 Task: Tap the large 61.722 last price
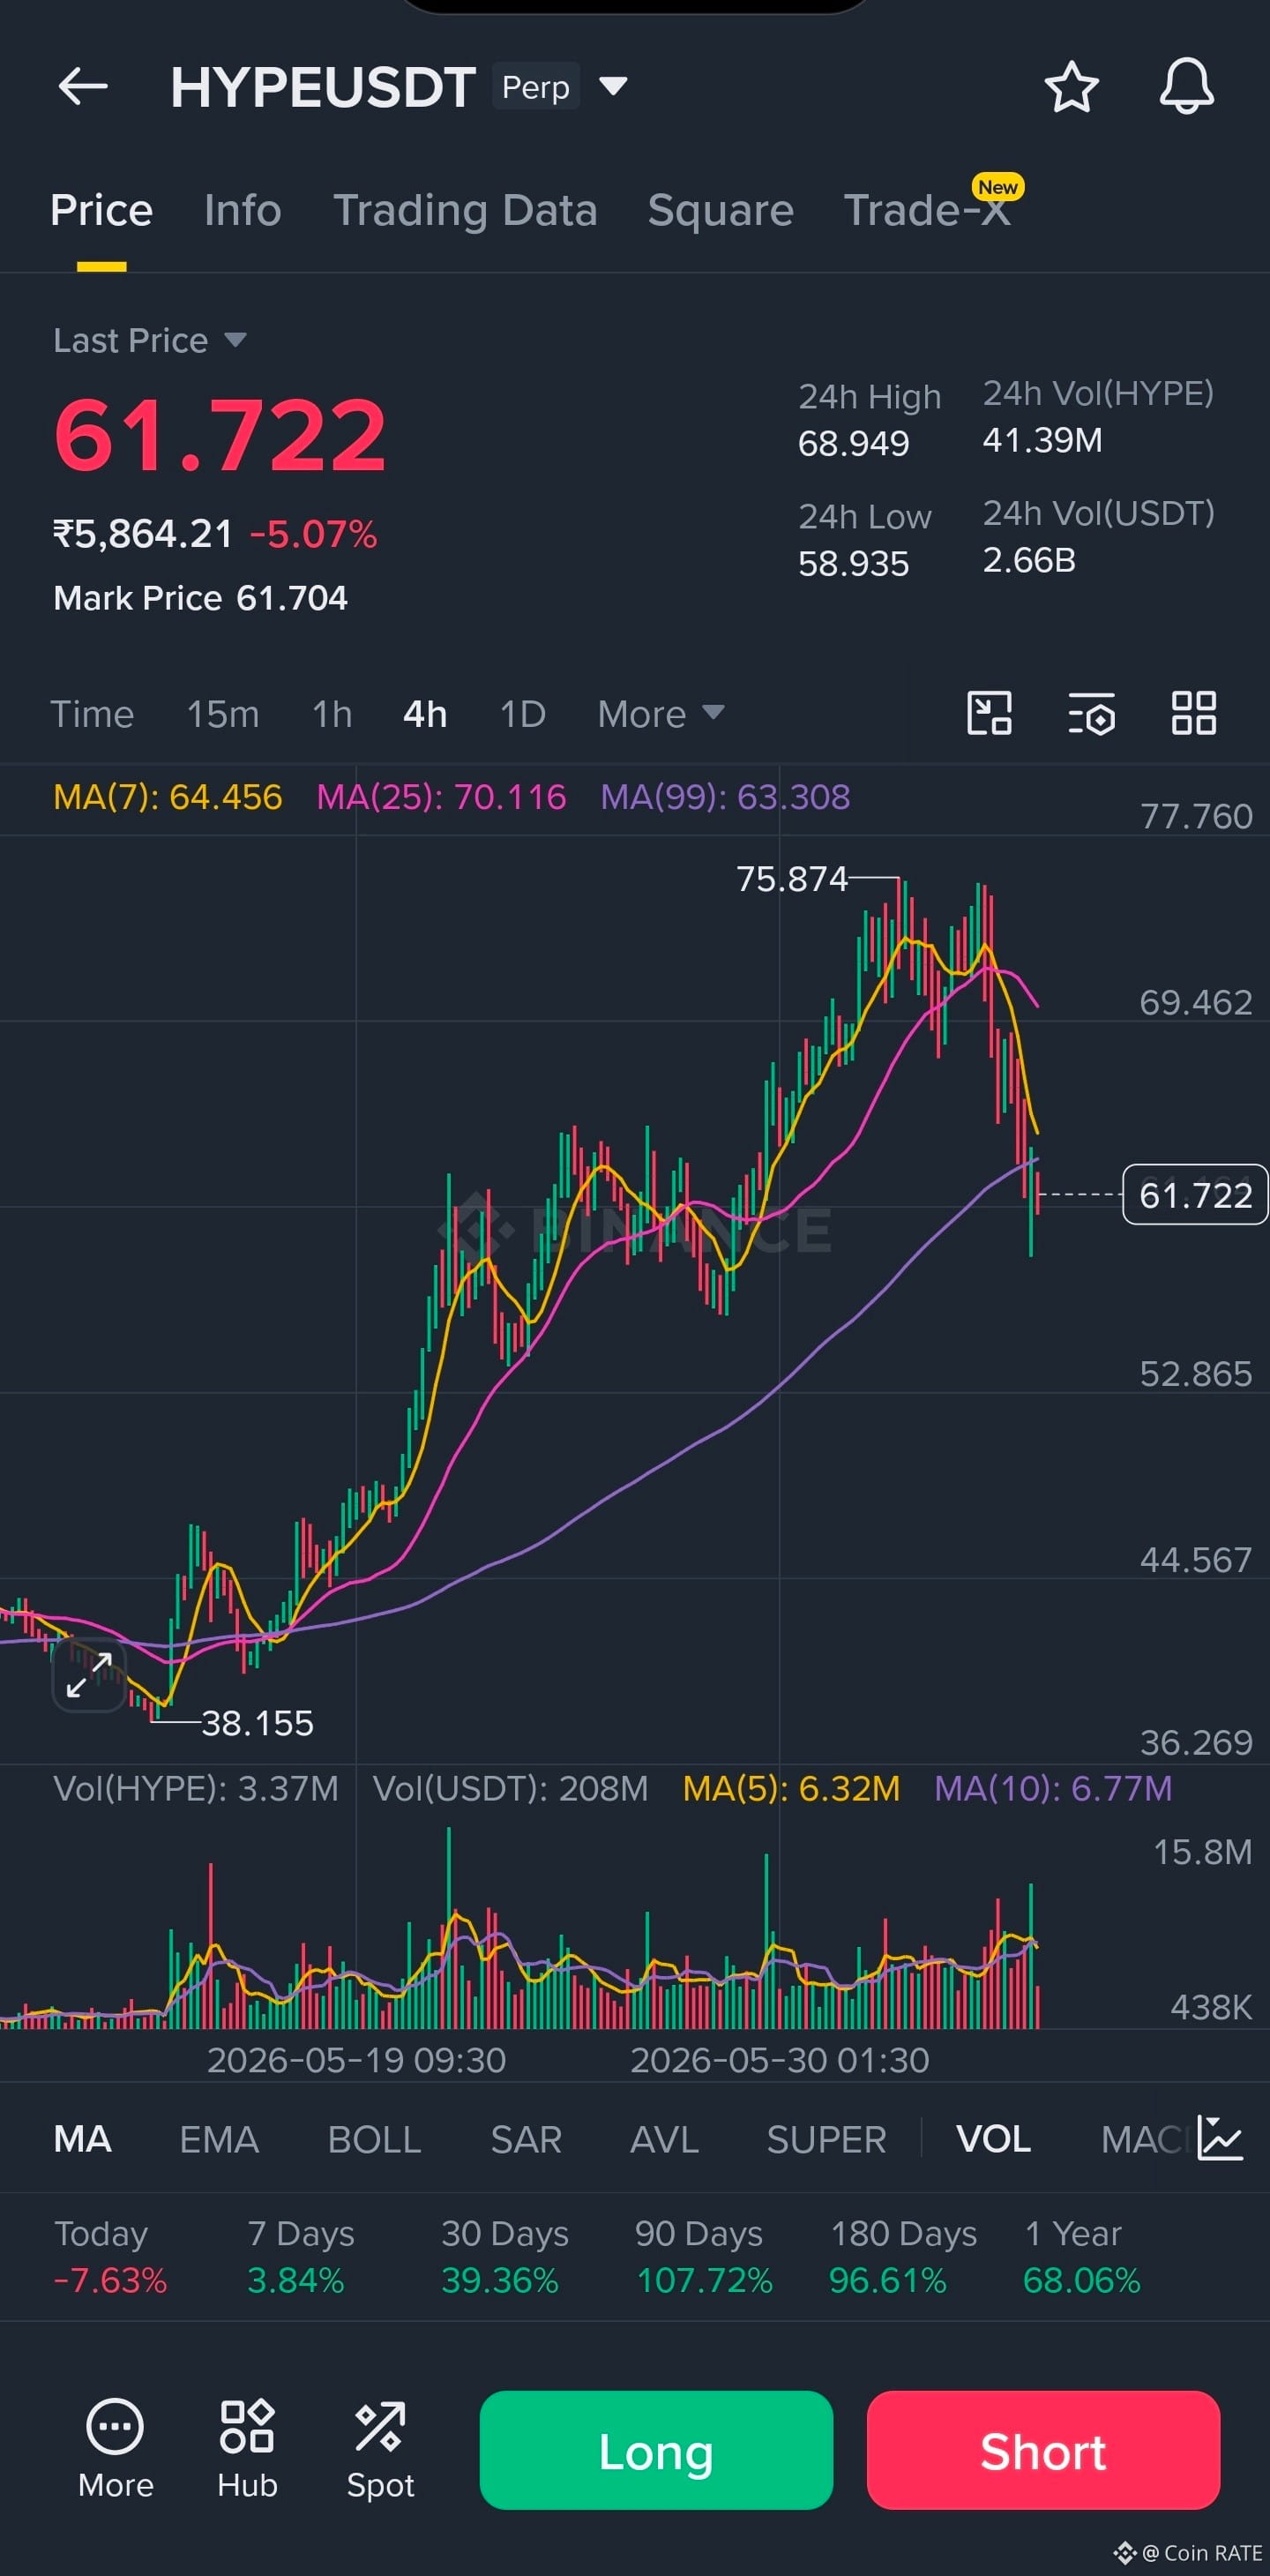pyautogui.click(x=220, y=434)
